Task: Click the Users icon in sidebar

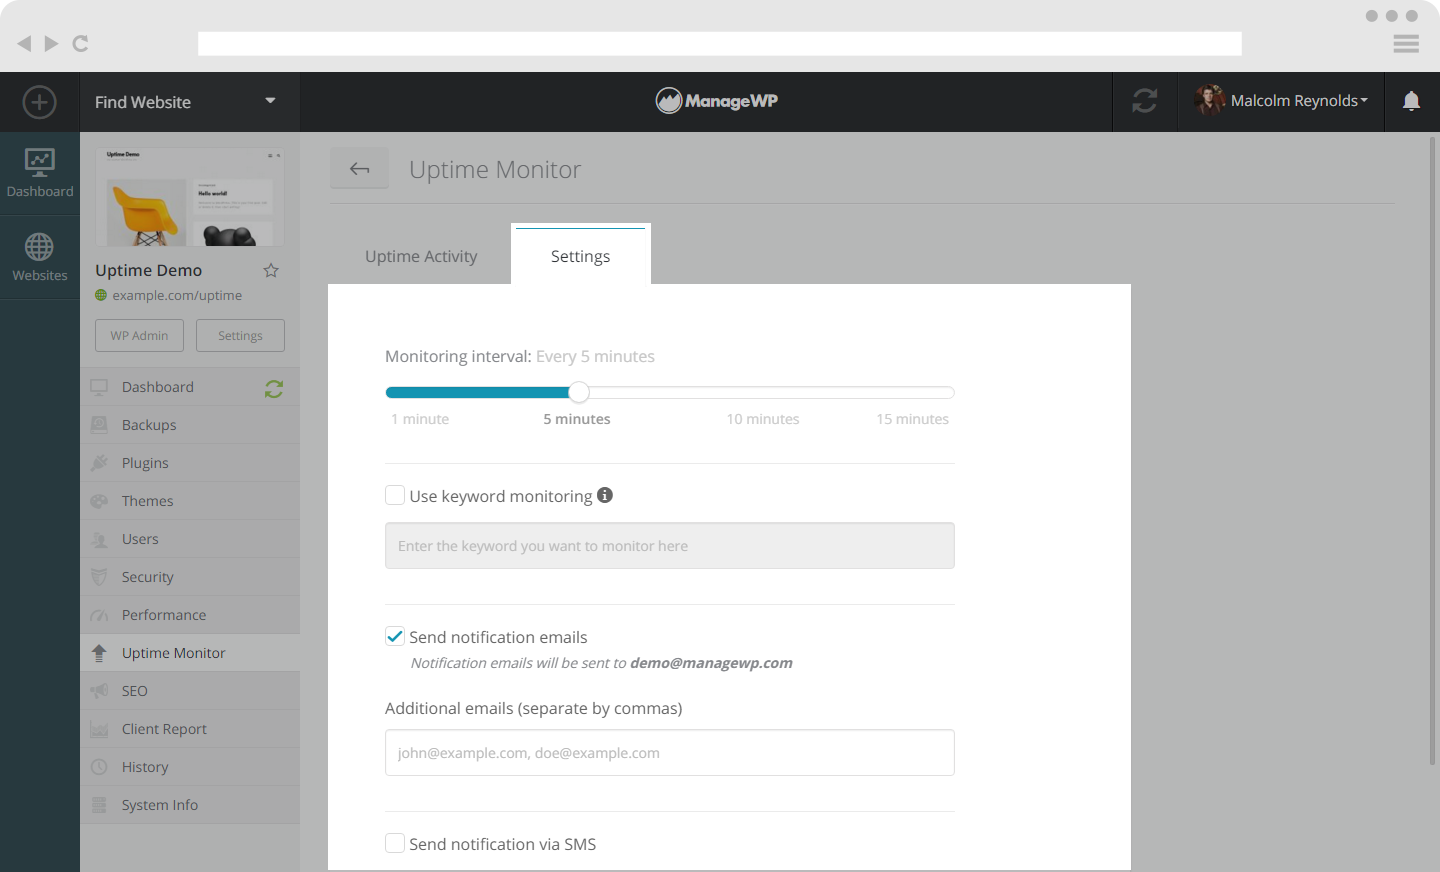Action: (x=99, y=539)
